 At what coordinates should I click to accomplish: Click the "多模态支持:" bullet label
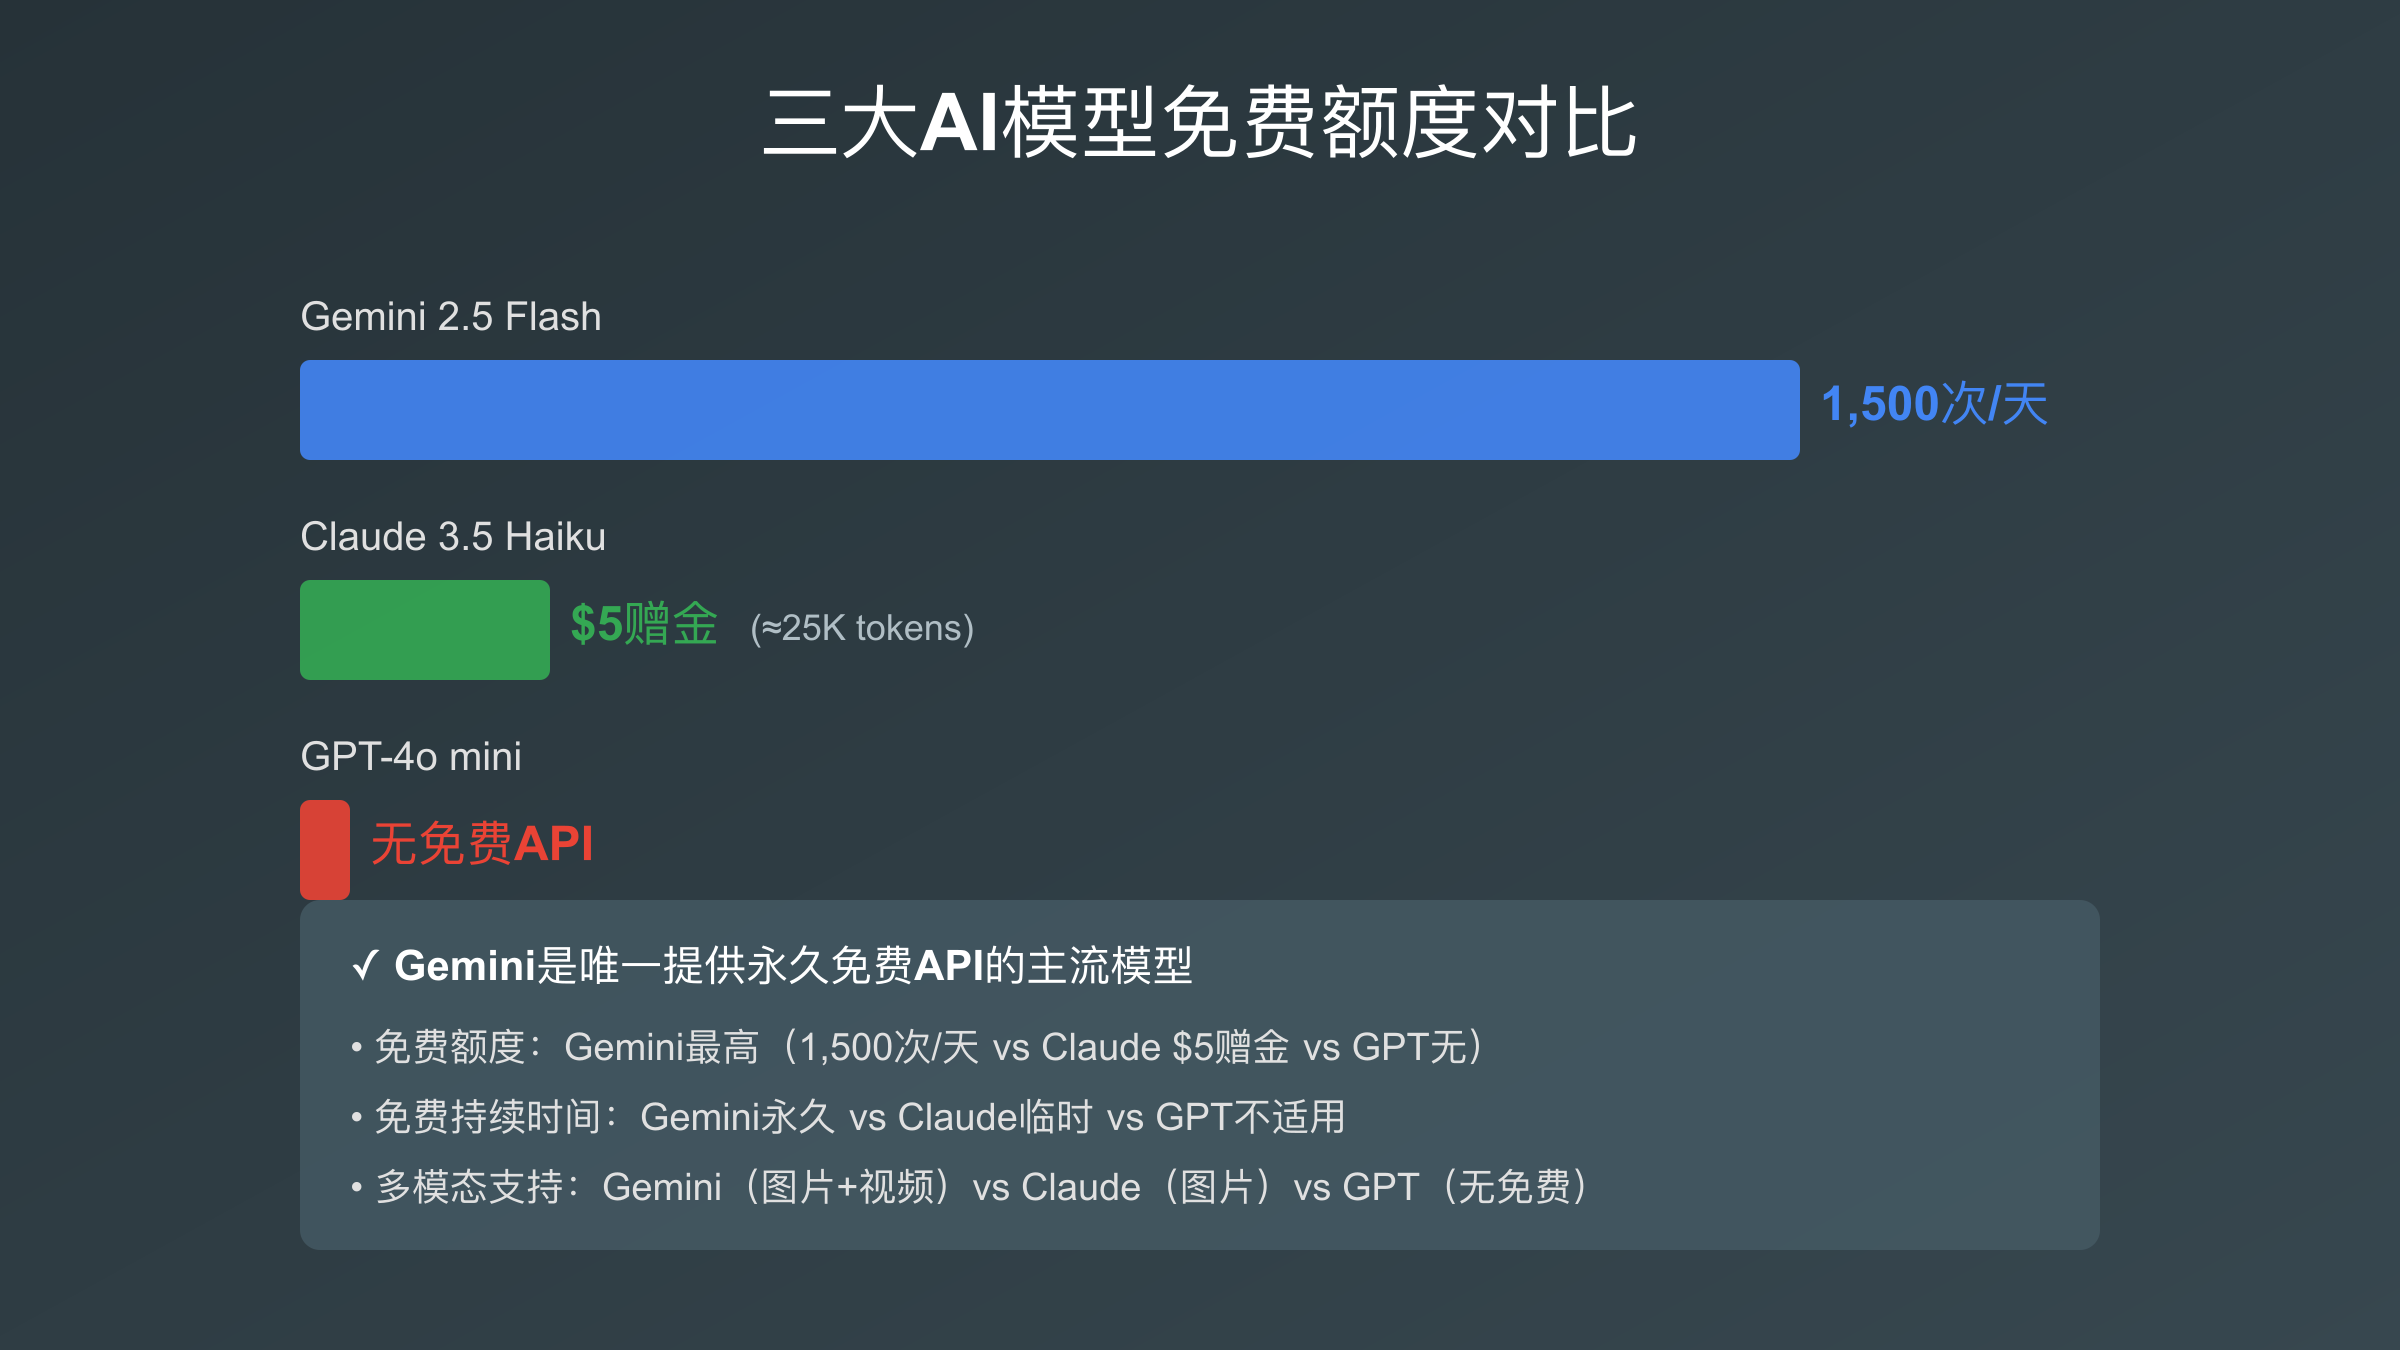(x=478, y=1187)
